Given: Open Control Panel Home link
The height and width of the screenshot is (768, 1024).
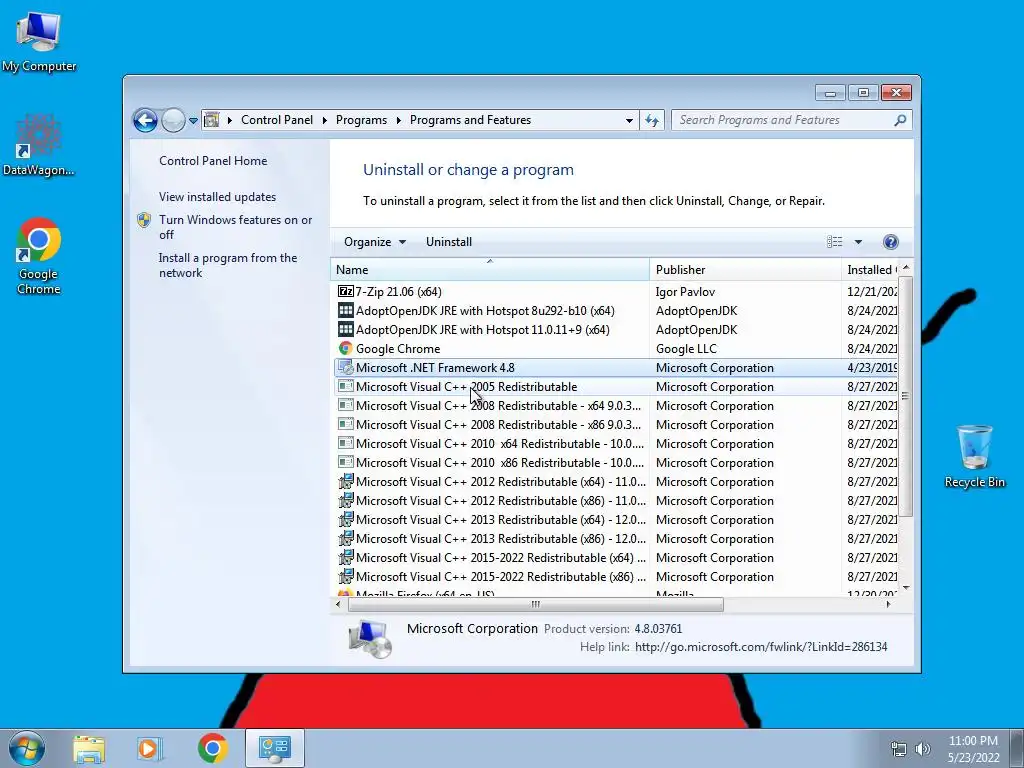Looking at the screenshot, I should [213, 161].
